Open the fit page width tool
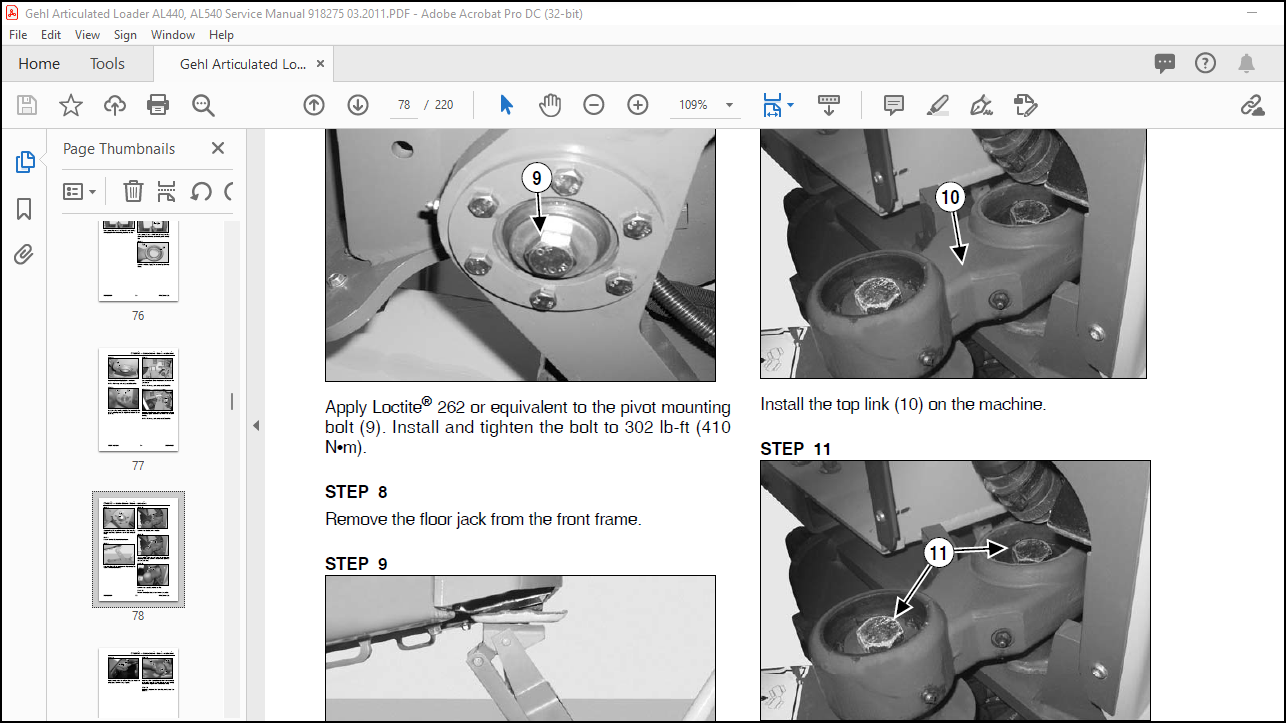Screen dimensions: 1286x723 (x=772, y=105)
